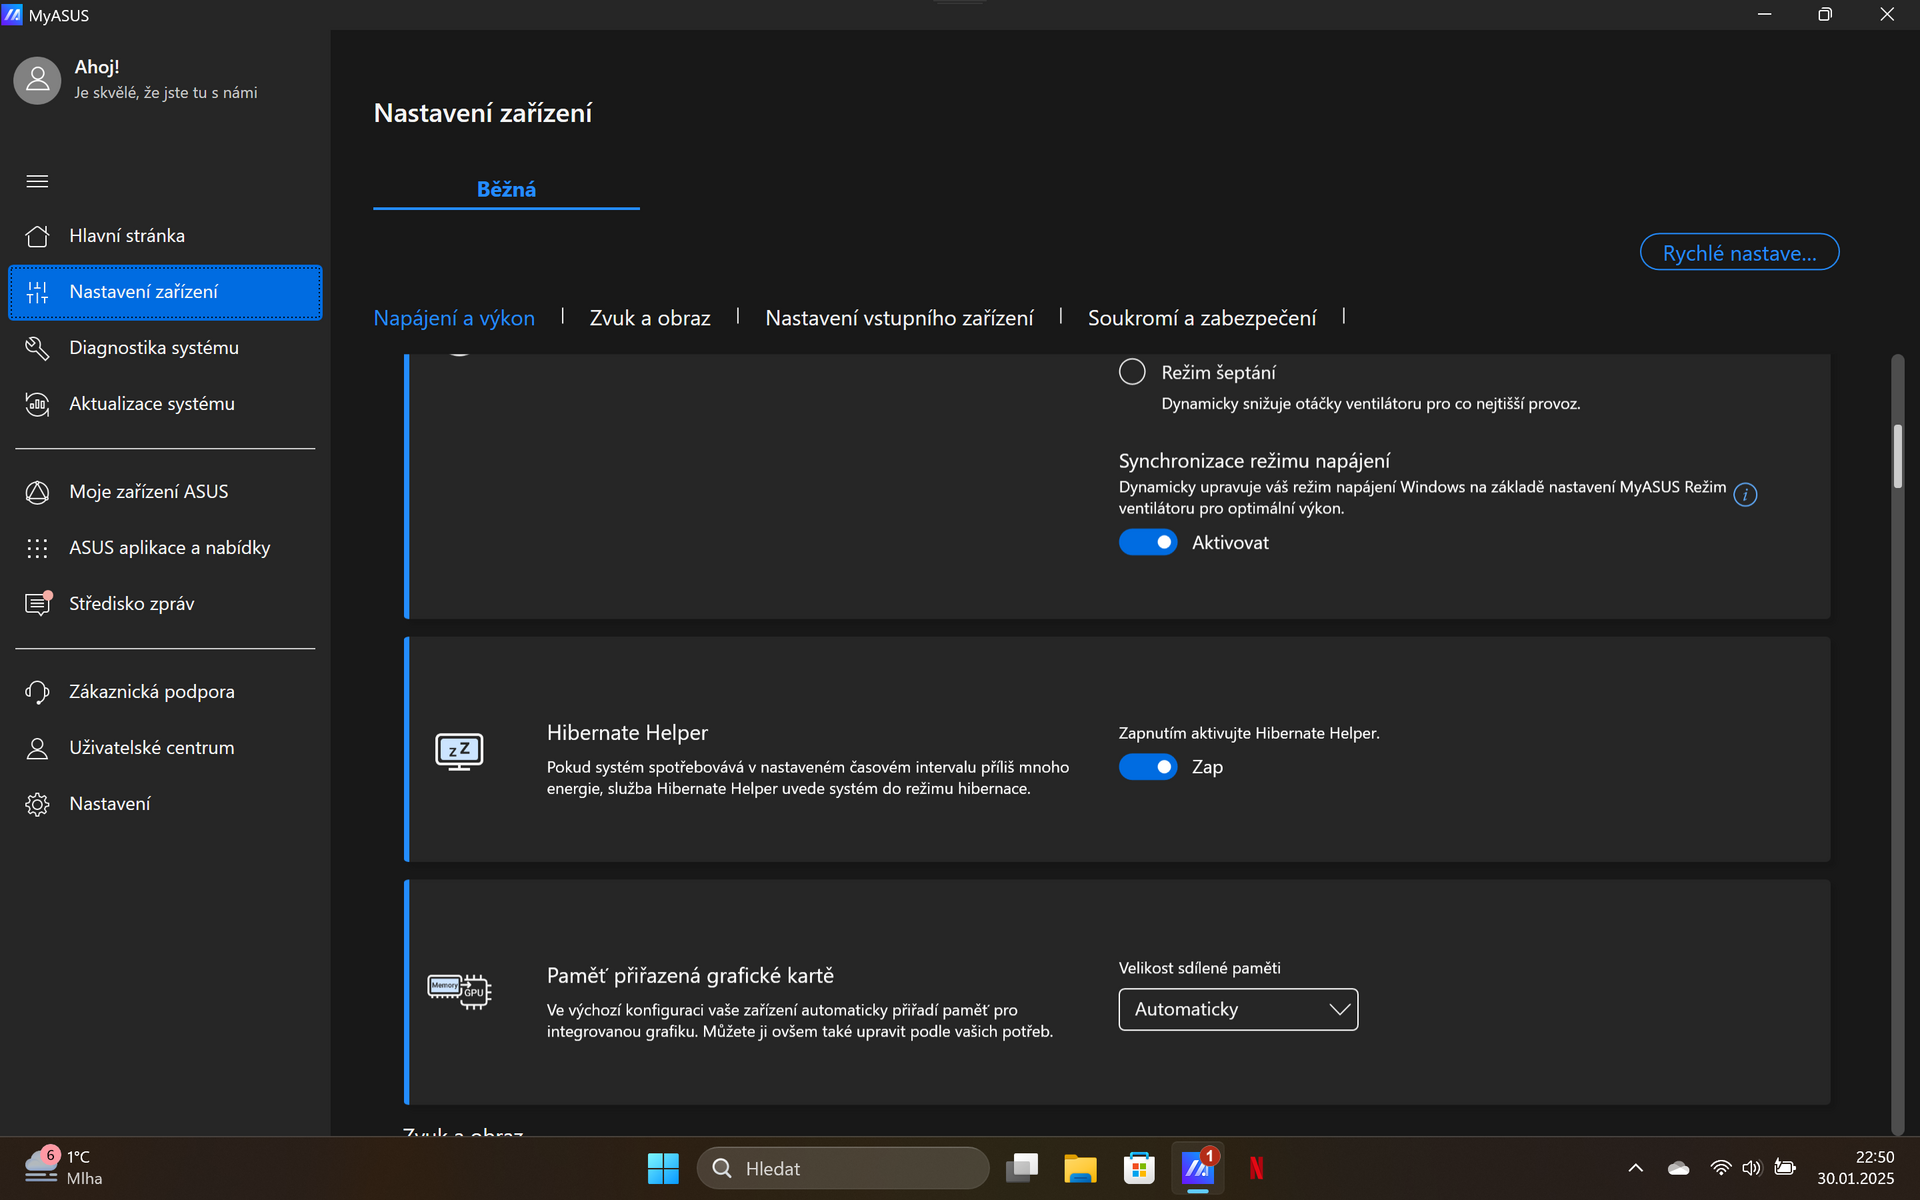Click the ASUS aplikace a nabídky grid icon

37,548
